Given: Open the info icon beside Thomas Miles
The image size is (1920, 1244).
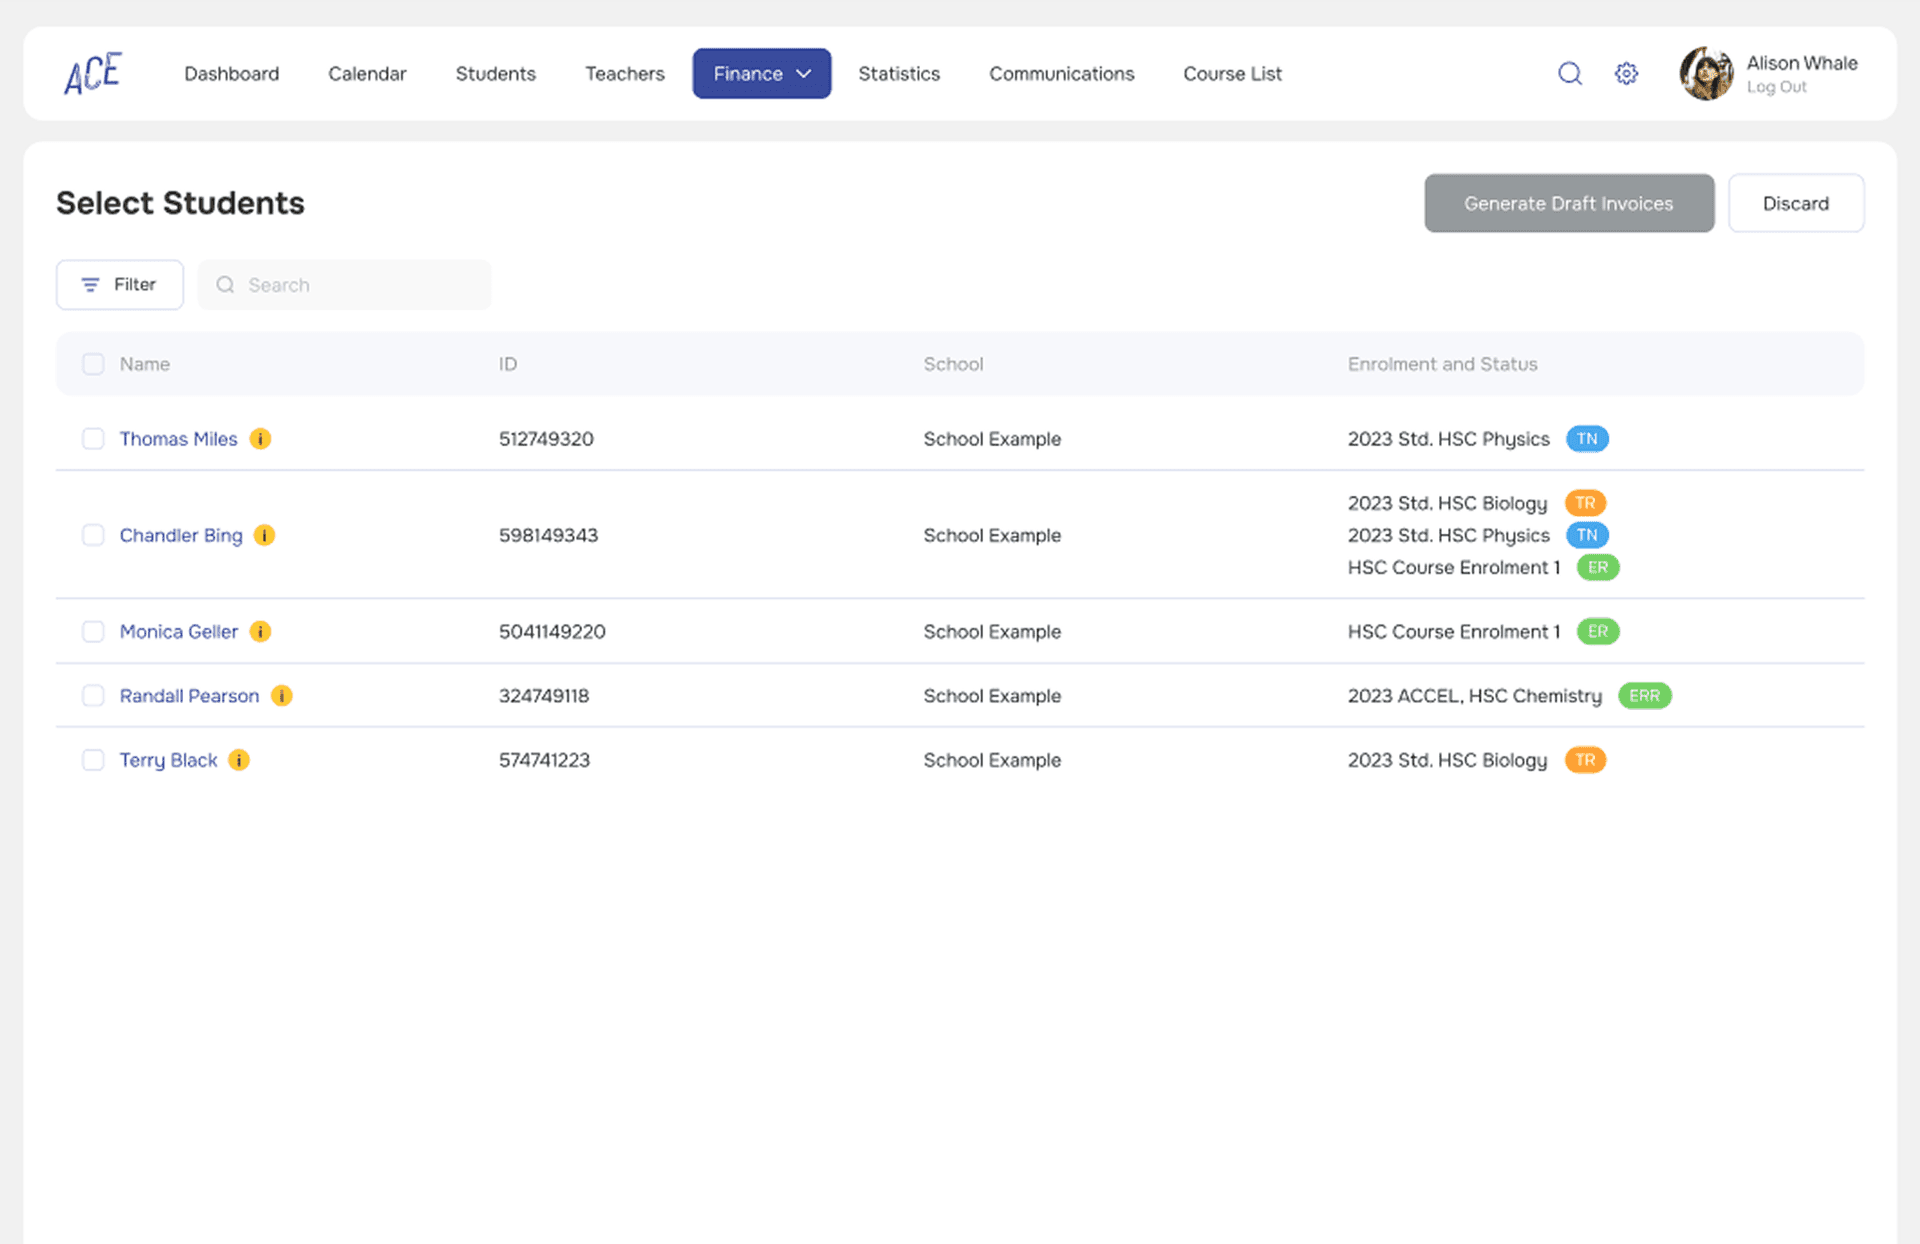Looking at the screenshot, I should pyautogui.click(x=260, y=438).
